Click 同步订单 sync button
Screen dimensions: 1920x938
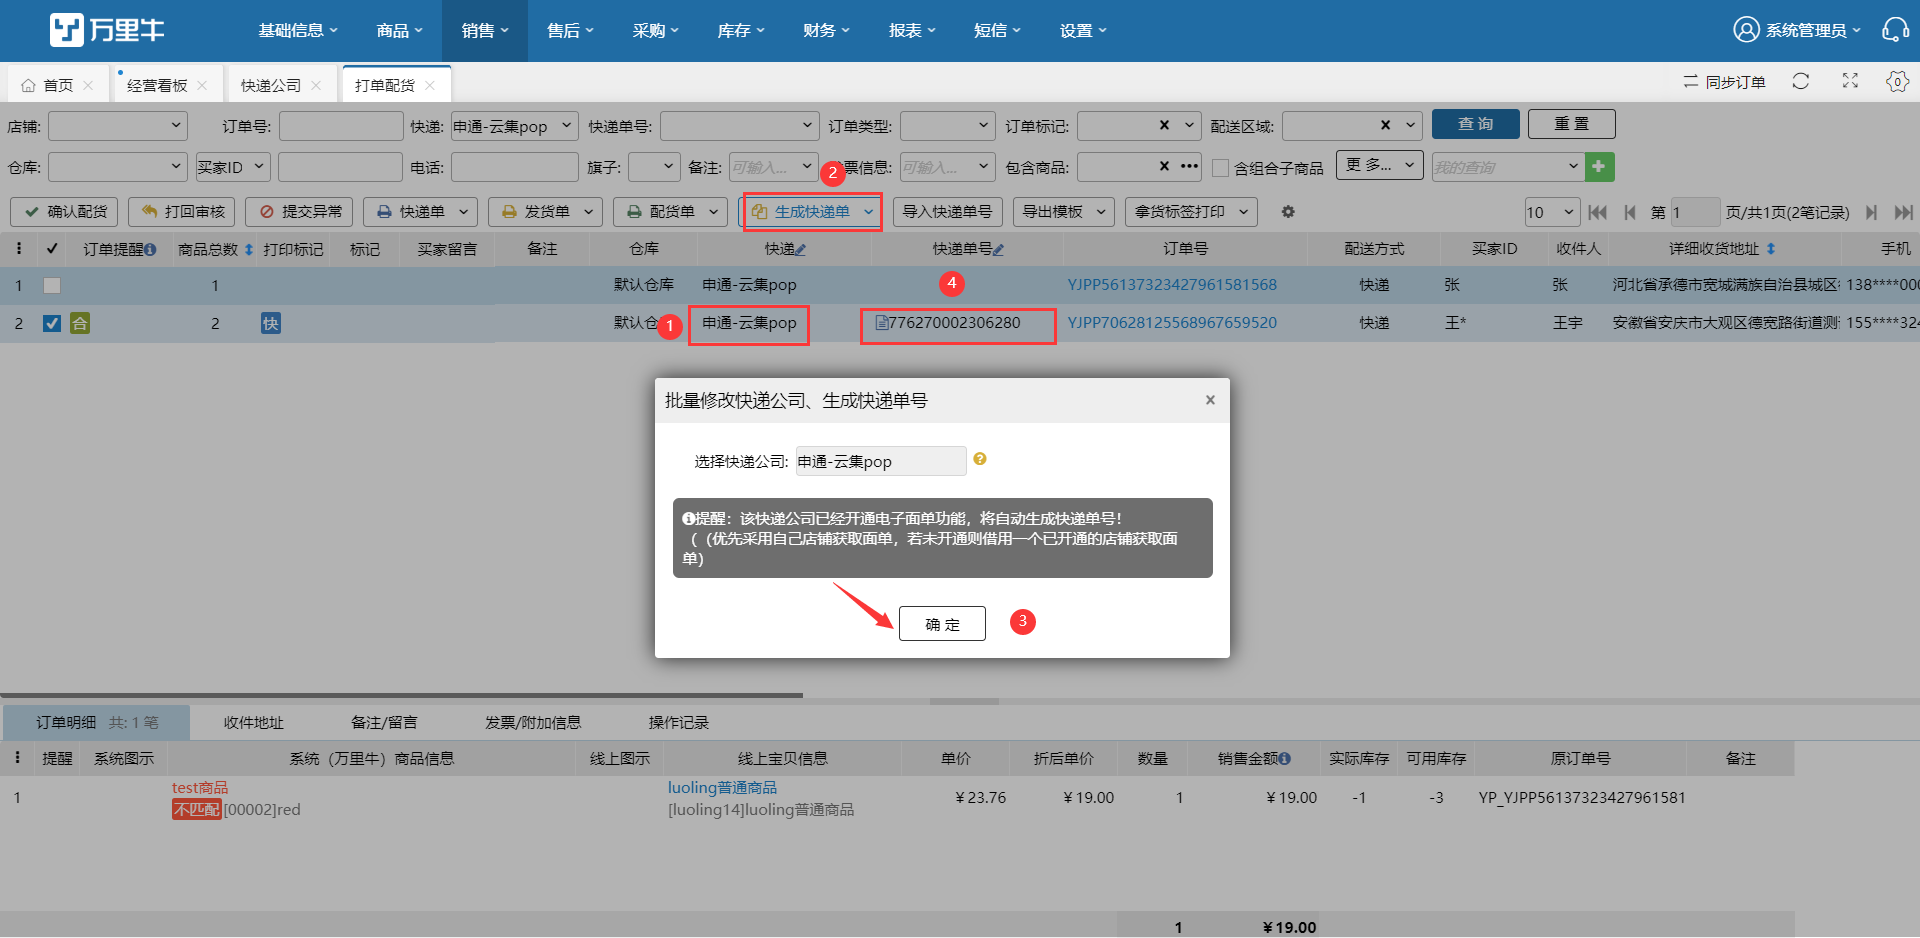coord(1724,82)
